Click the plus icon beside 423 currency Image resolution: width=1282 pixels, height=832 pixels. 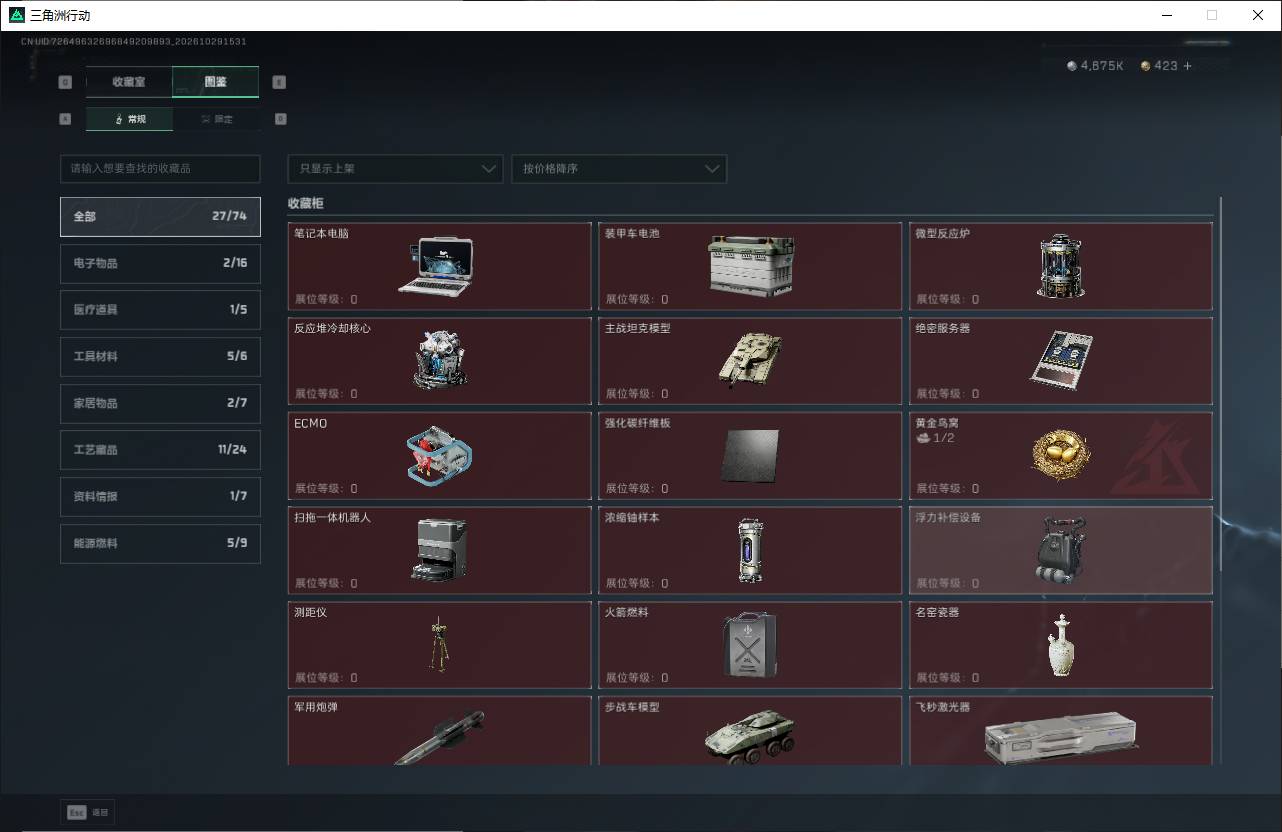coord(1187,66)
